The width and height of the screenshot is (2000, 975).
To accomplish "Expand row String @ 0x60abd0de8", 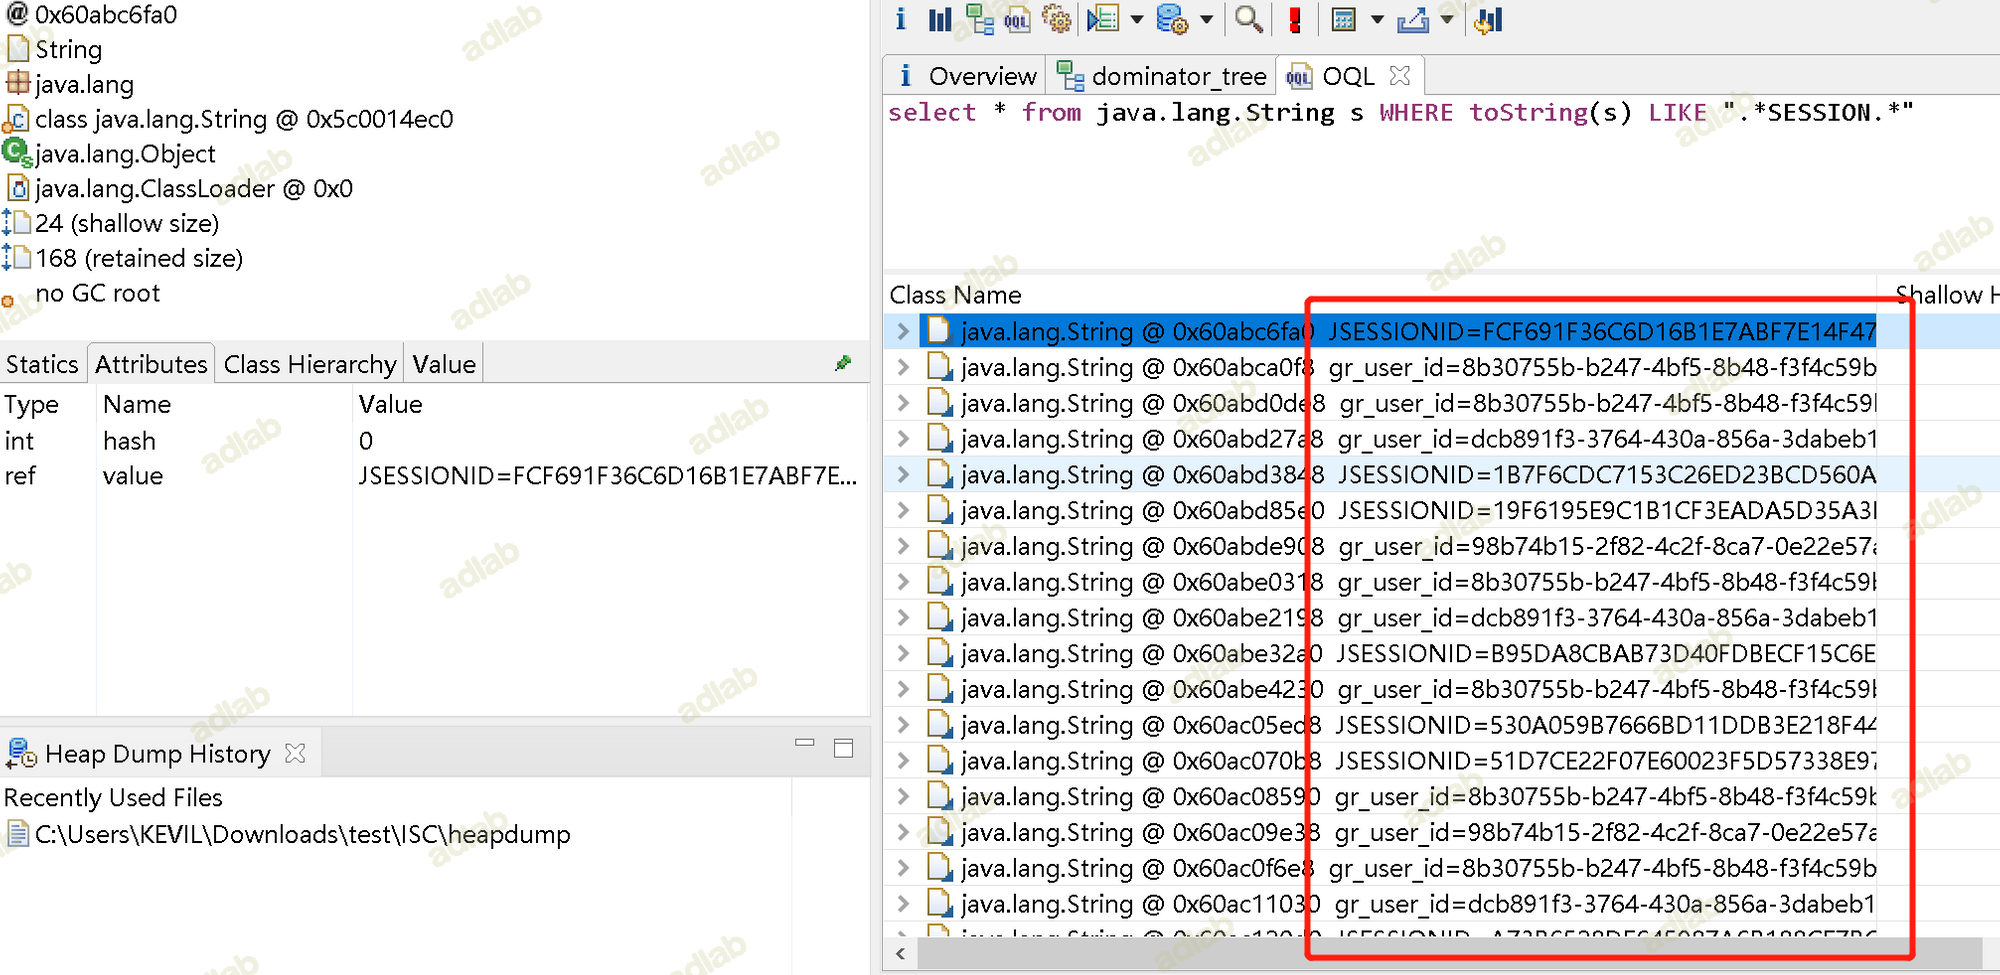I will click(x=903, y=403).
